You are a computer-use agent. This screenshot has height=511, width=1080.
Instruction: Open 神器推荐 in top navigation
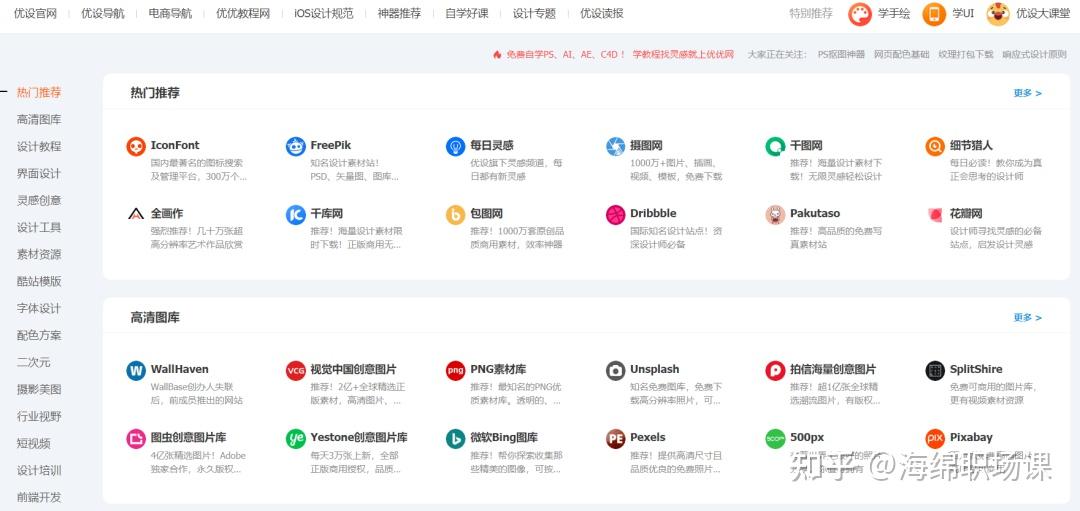399,13
